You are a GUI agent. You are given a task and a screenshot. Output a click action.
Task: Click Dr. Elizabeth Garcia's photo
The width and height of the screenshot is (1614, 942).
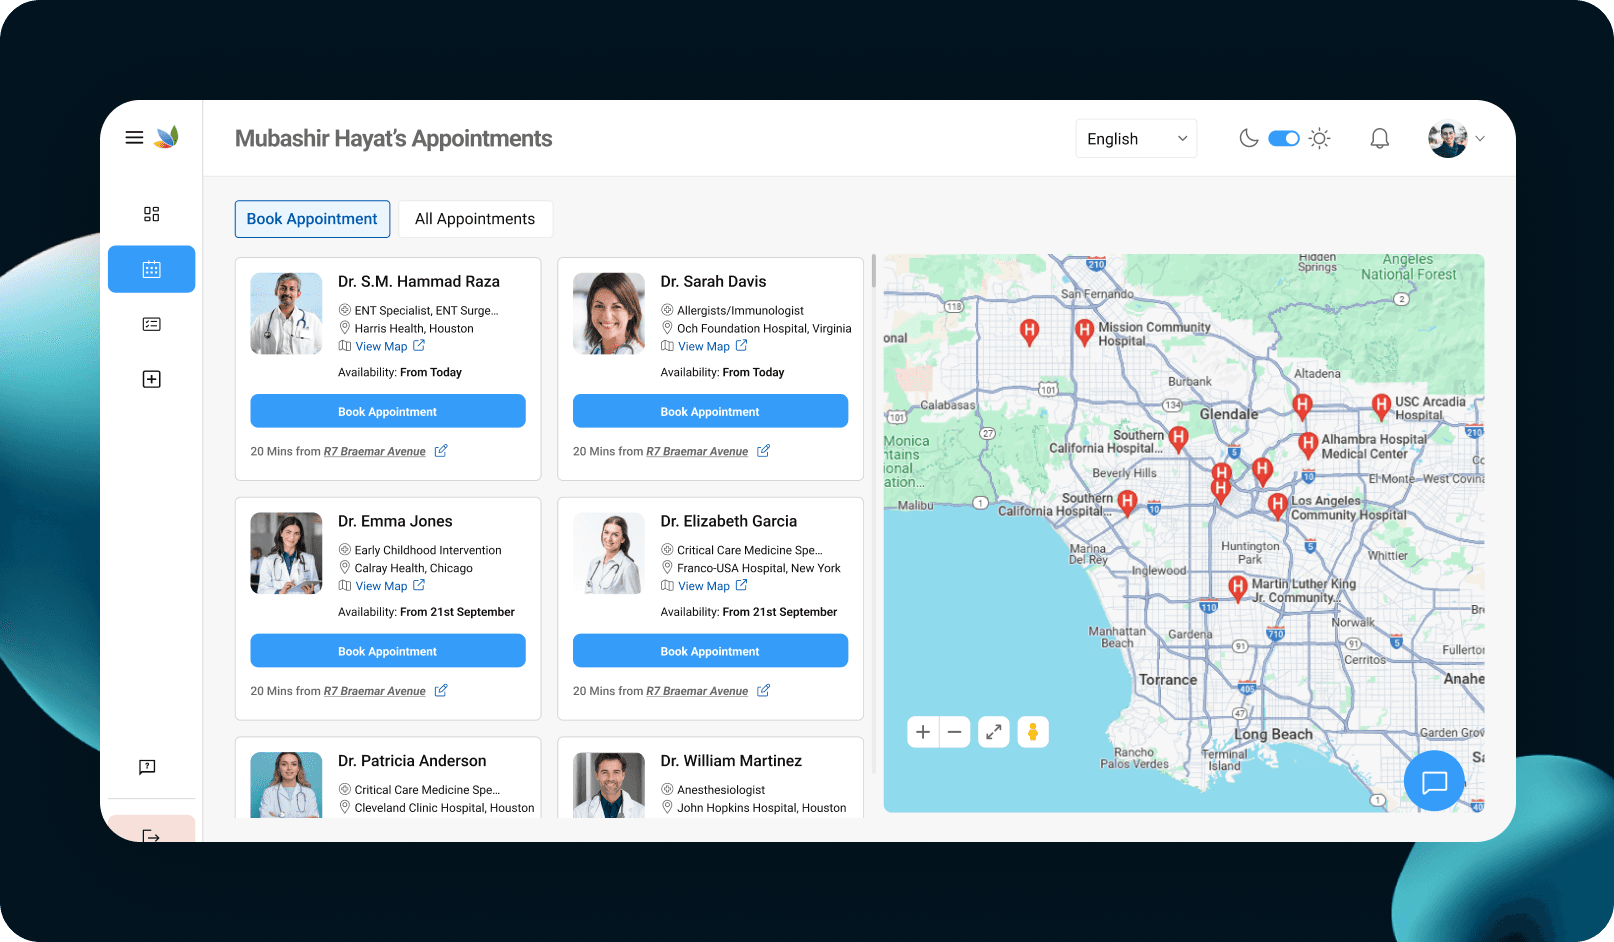609,553
